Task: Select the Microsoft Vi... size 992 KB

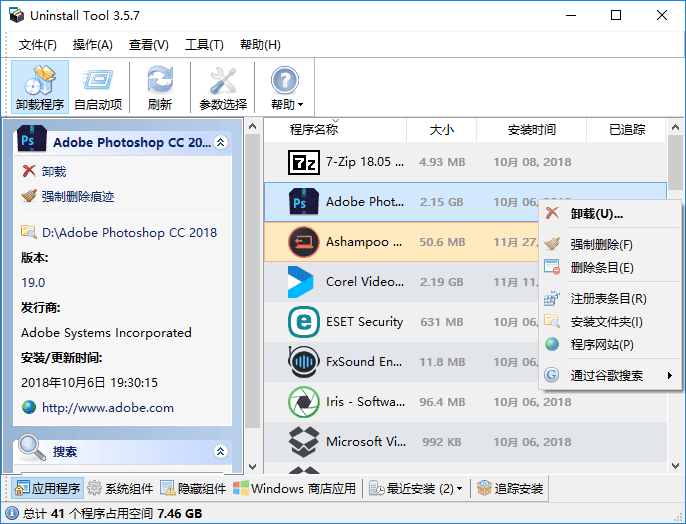Action: point(442,442)
